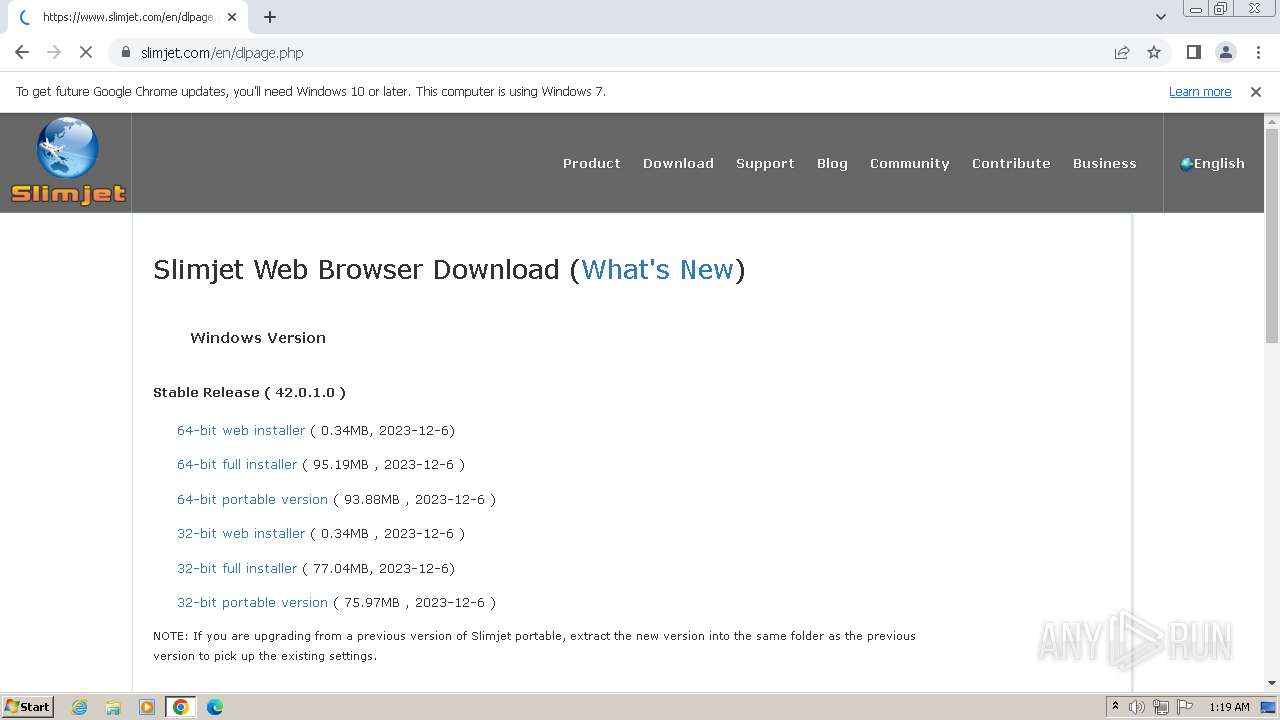Viewport: 1280px width, 720px height.
Task: Bookmark this tab with star icon
Action: click(1154, 52)
